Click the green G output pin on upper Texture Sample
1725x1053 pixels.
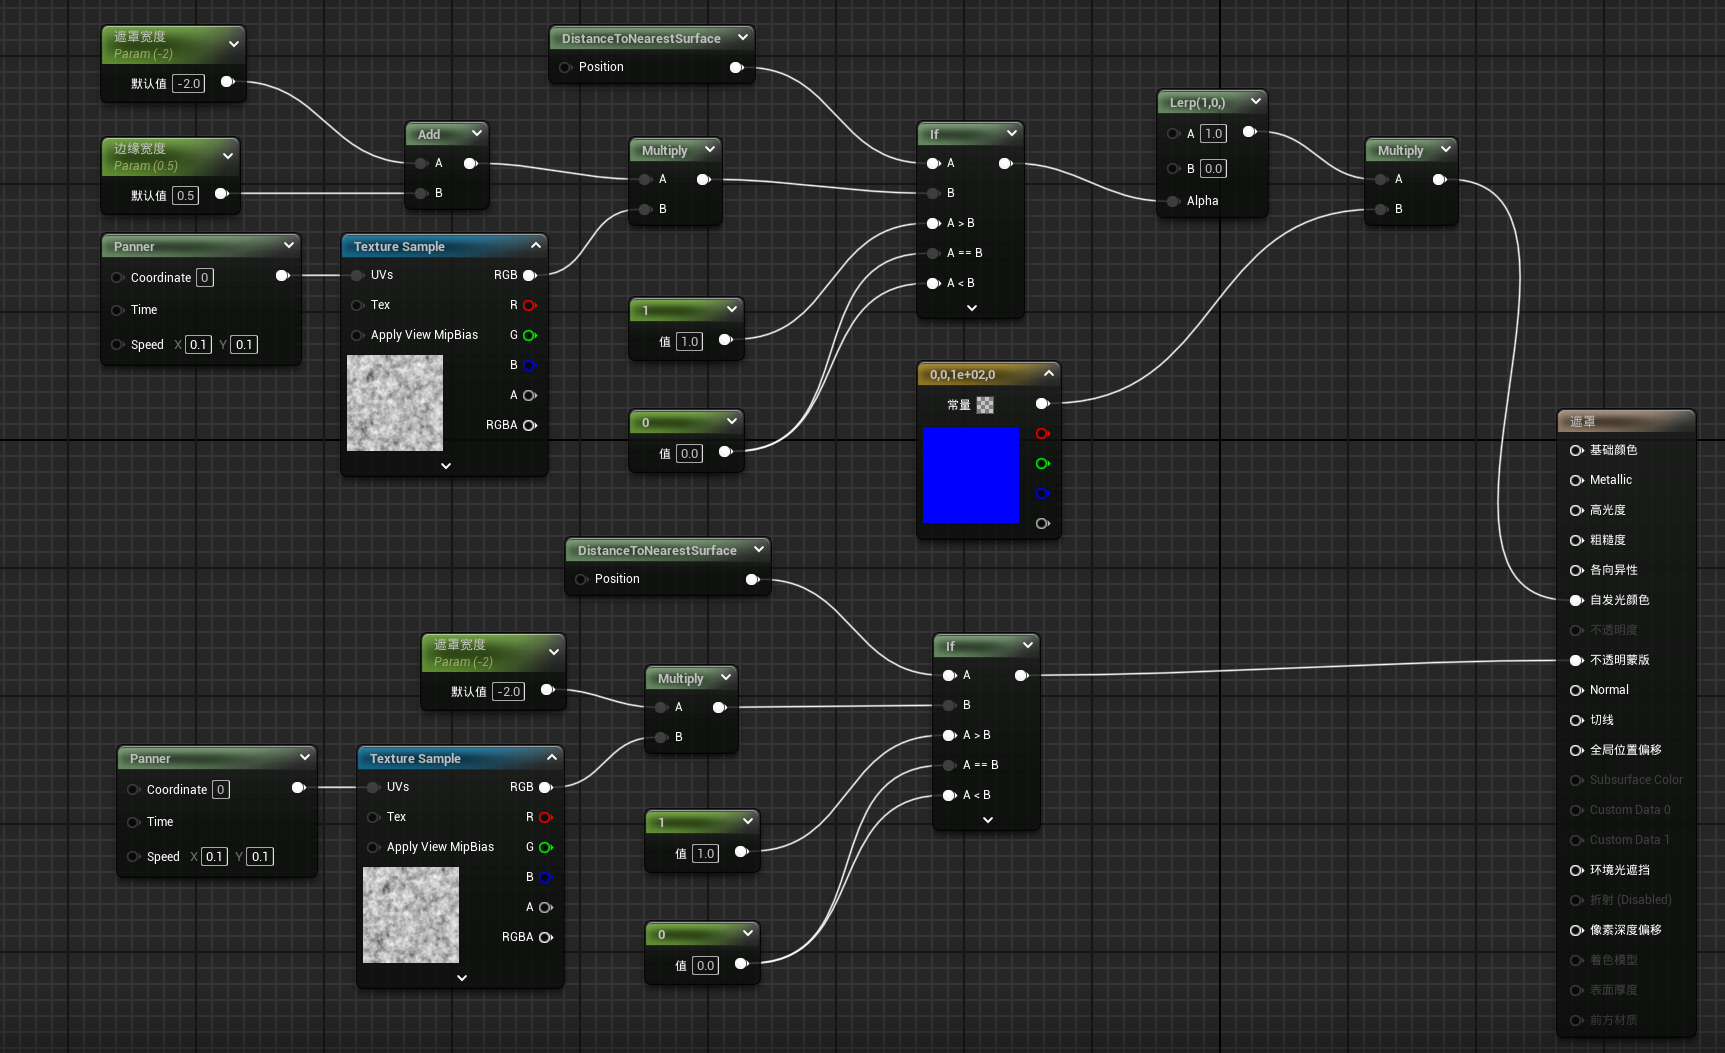(530, 335)
